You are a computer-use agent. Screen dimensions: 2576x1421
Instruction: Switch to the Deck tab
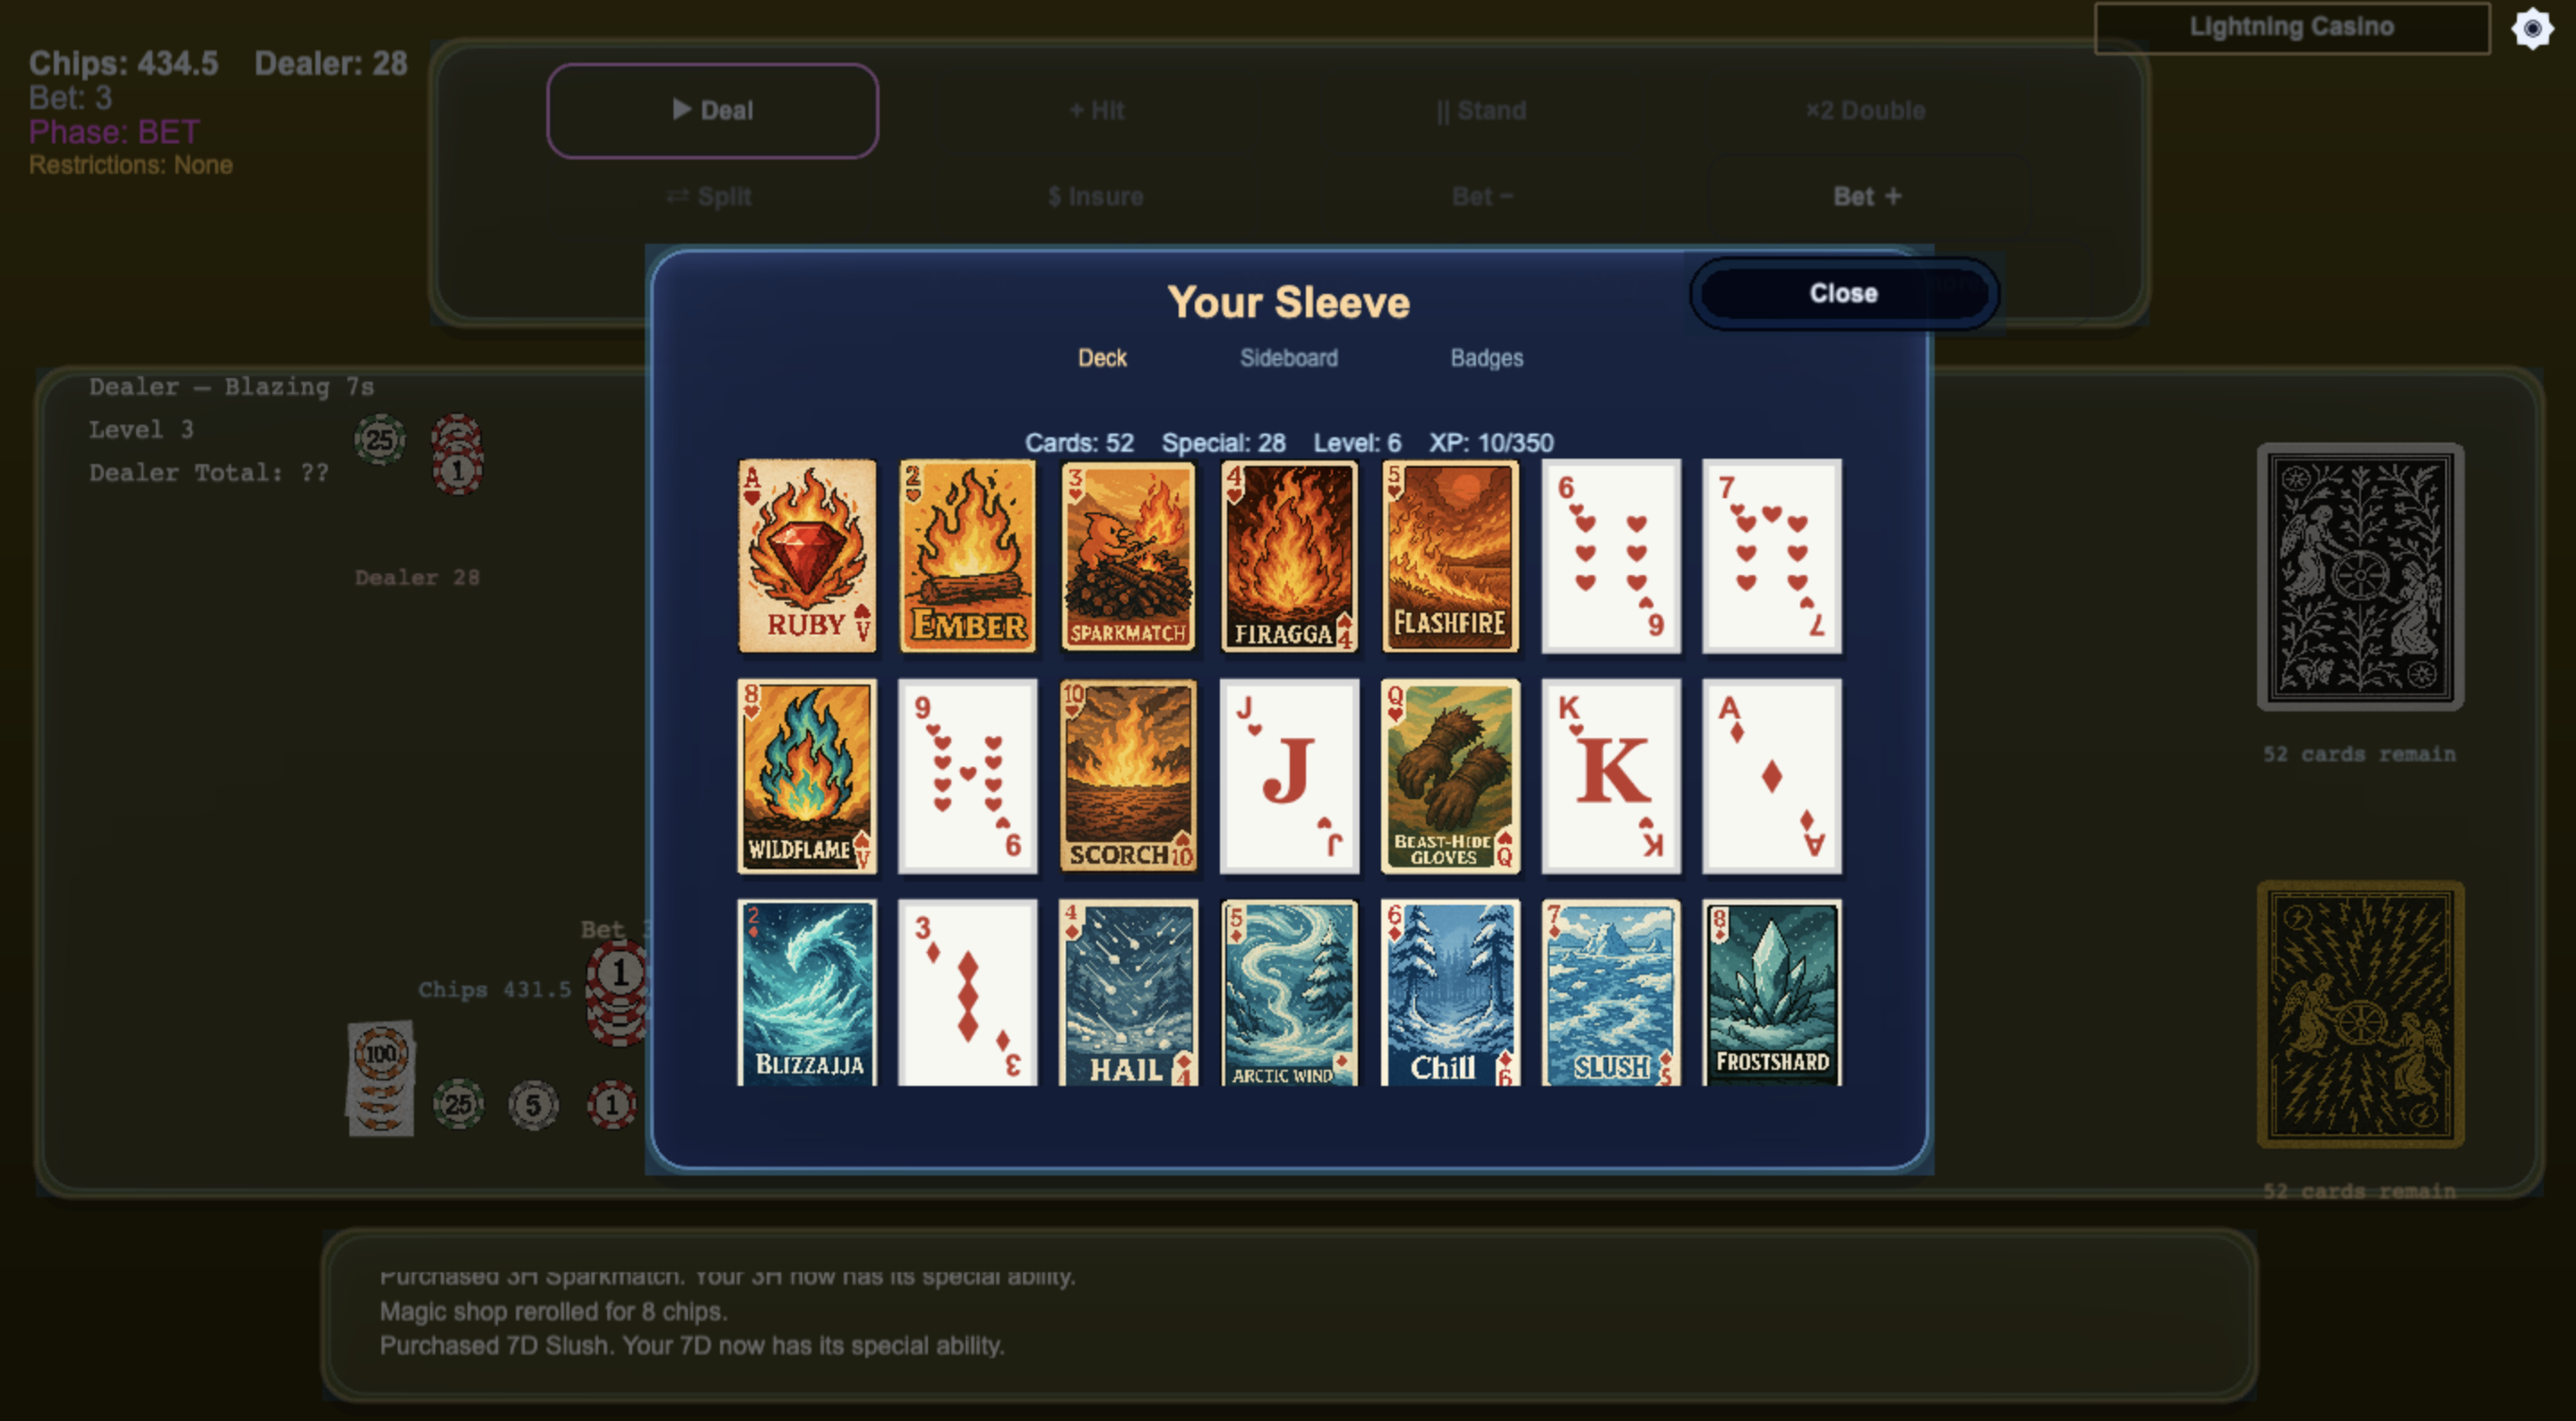[x=1102, y=358]
